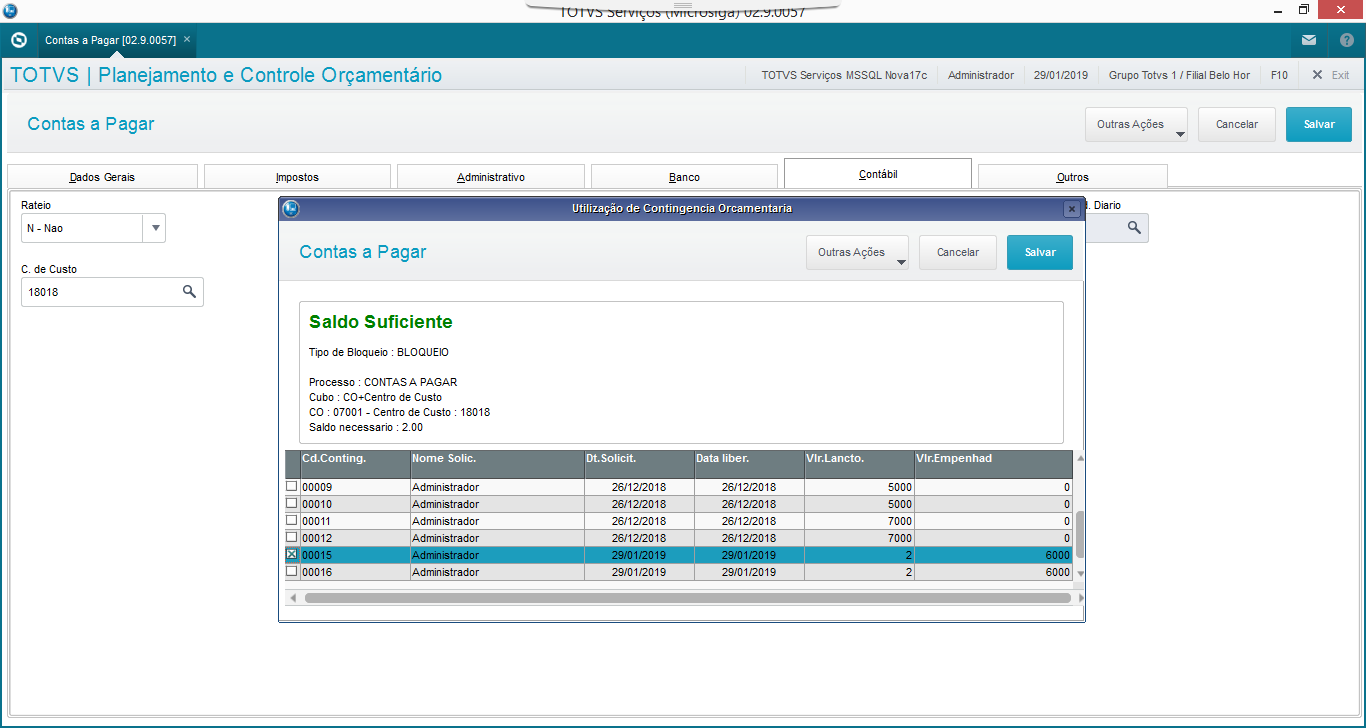This screenshot has width=1366, height=728.
Task: Click the table scroll up arrow
Action: [1080, 458]
